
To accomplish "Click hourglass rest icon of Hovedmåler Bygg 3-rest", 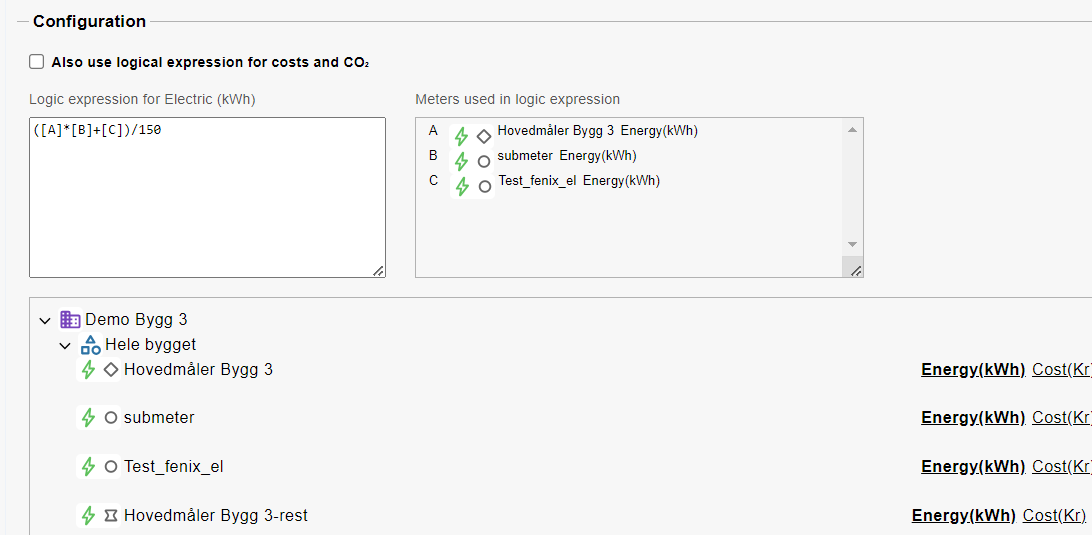I will (x=110, y=515).
